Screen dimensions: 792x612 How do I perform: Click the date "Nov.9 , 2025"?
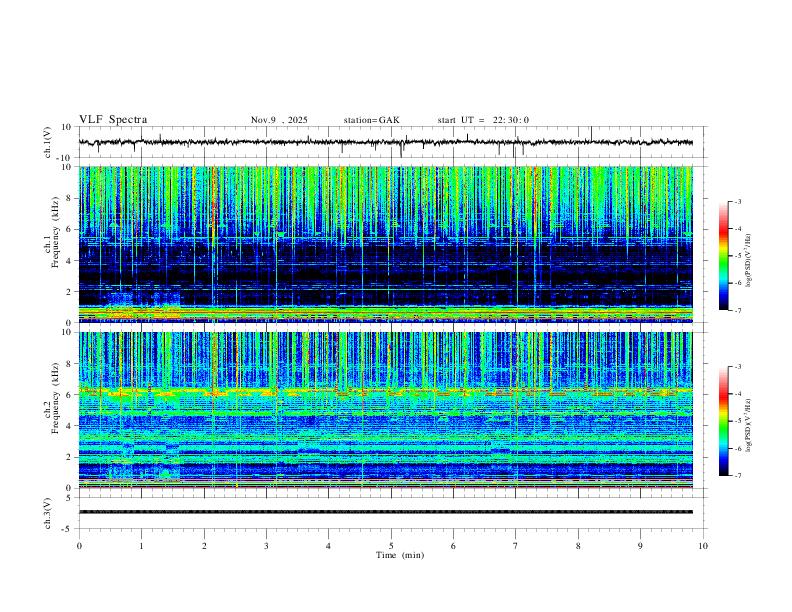(x=279, y=120)
